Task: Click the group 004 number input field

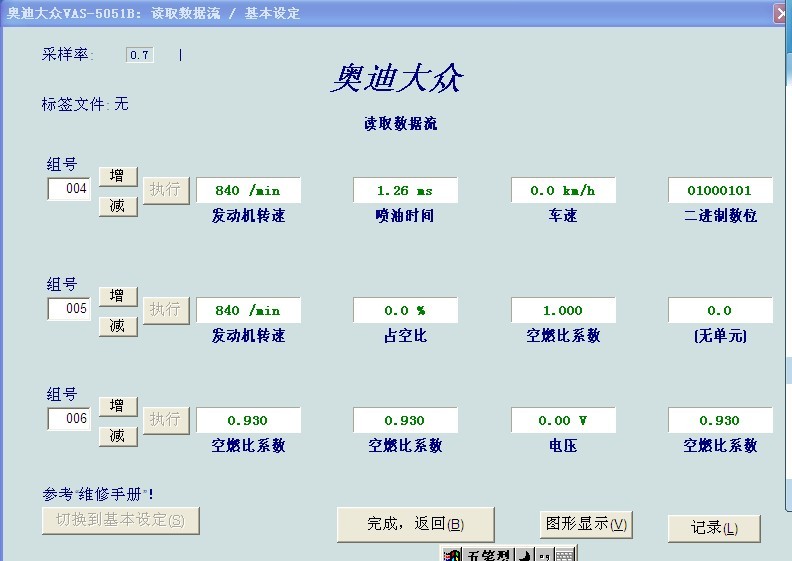Action: (69, 189)
